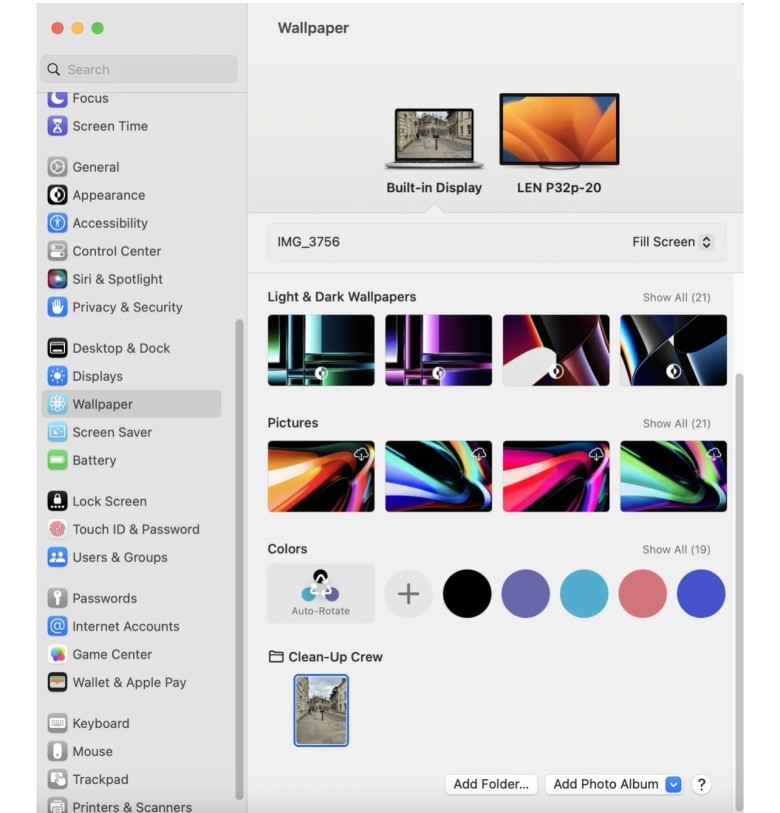Viewport: 780px width, 813px height.
Task: Open Touch ID & Password settings
Action: tap(135, 529)
